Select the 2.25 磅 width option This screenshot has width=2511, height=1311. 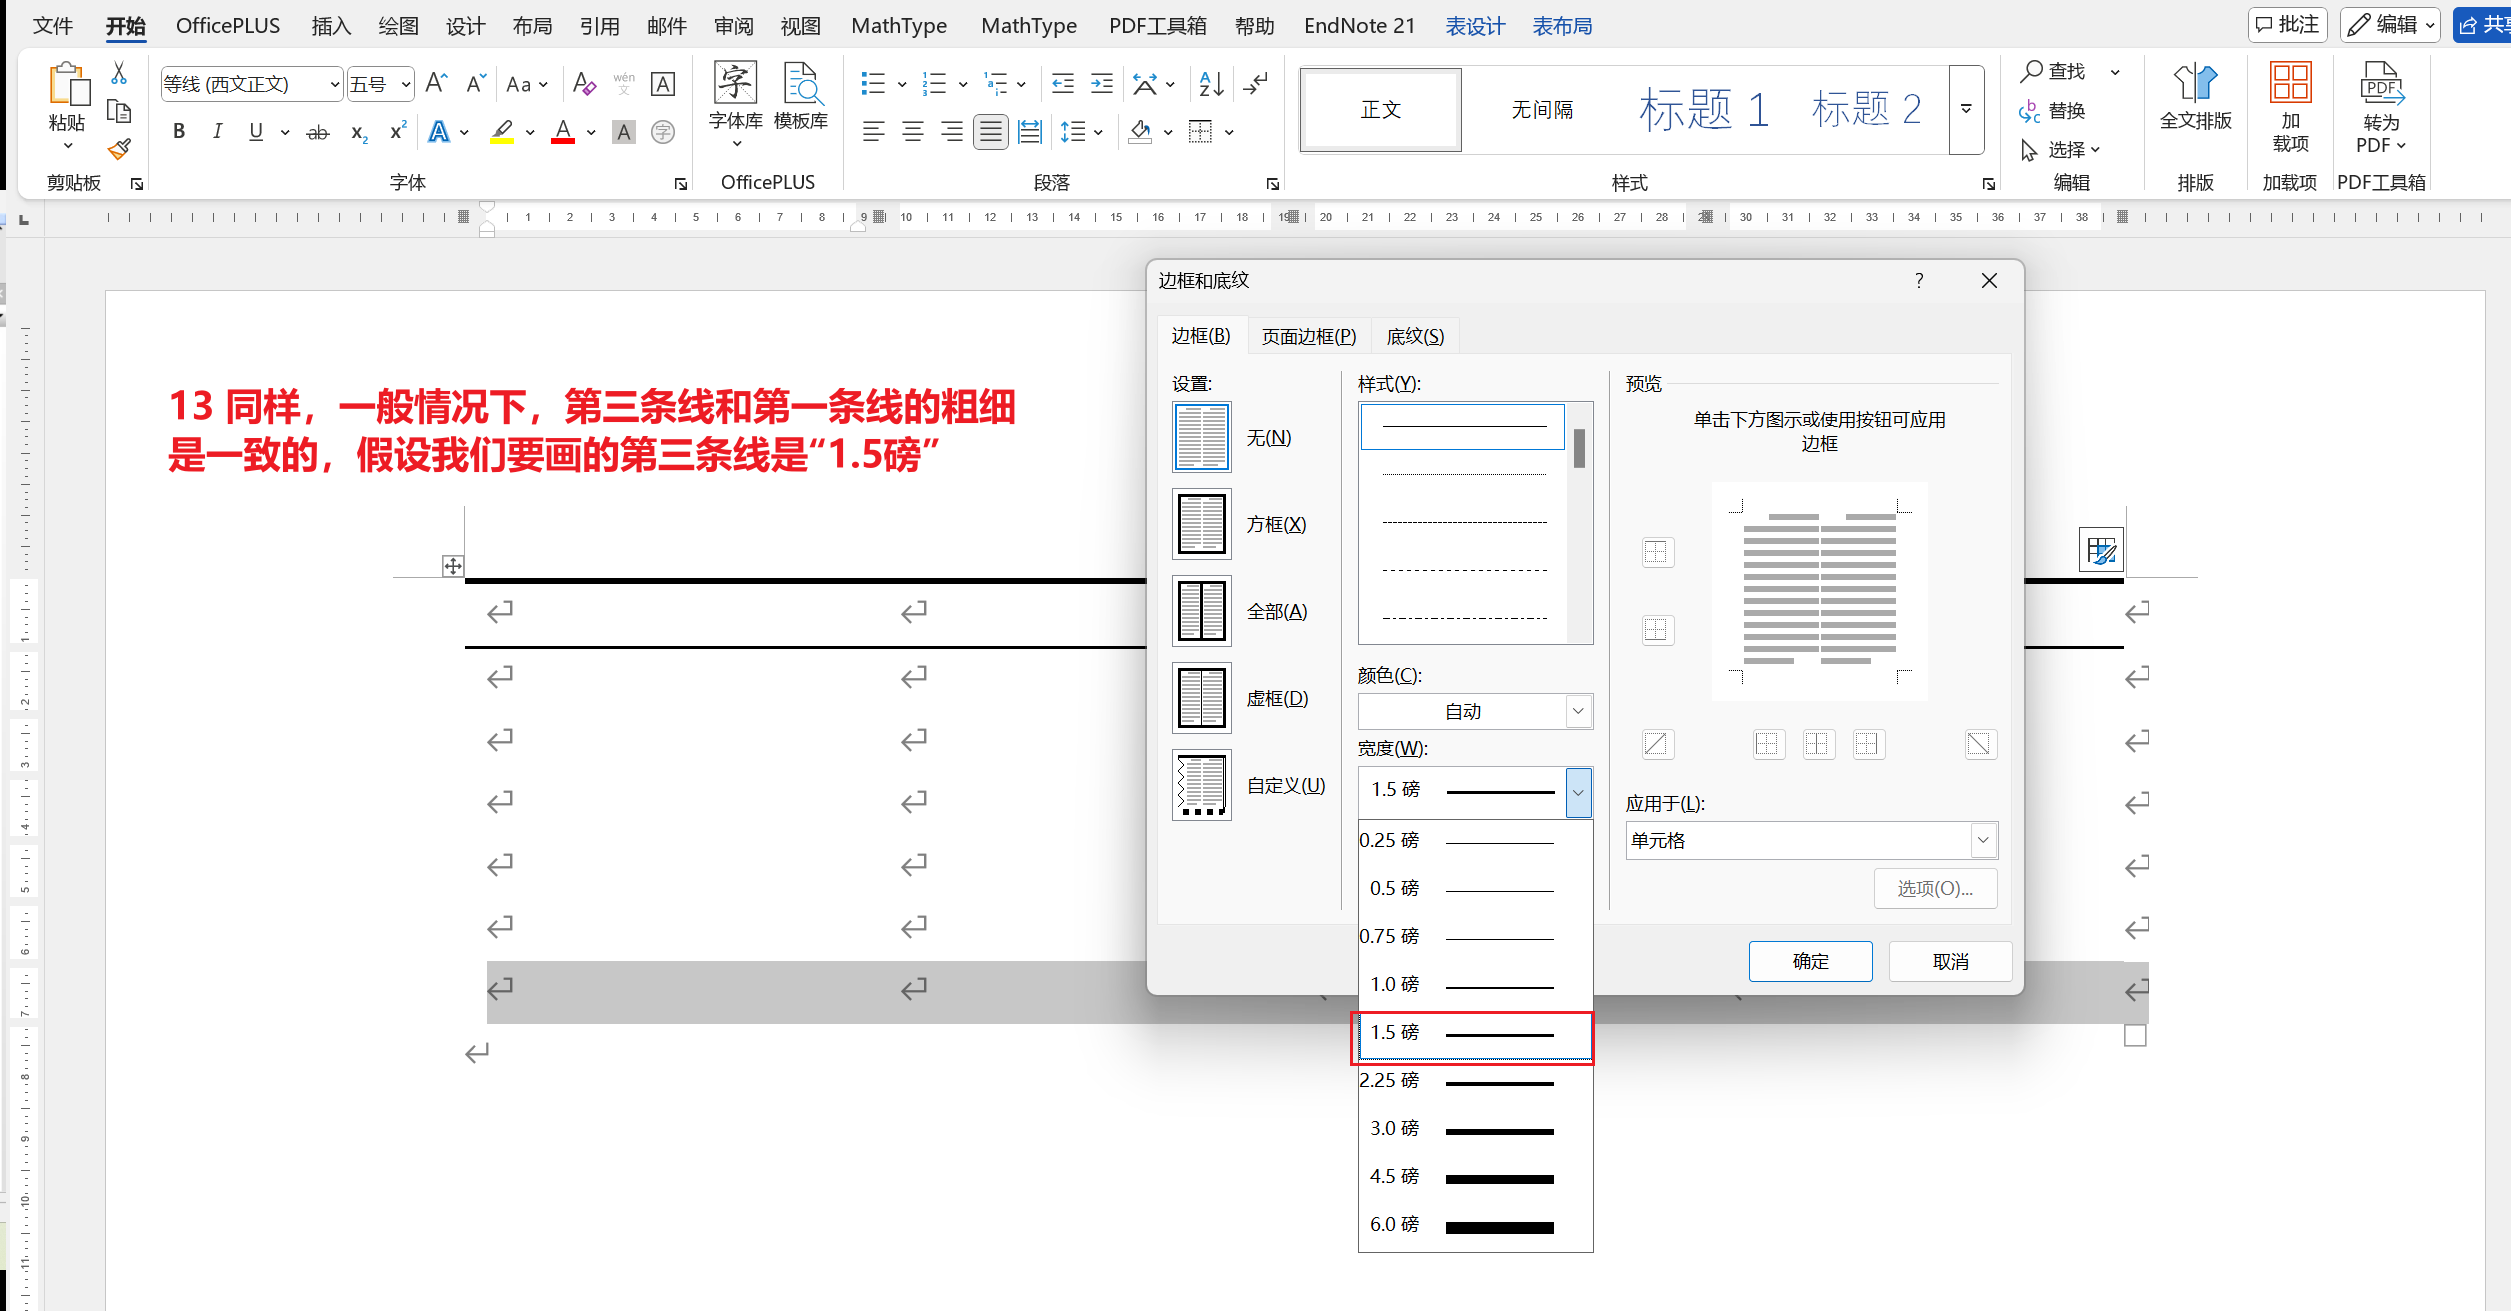(x=1475, y=1081)
